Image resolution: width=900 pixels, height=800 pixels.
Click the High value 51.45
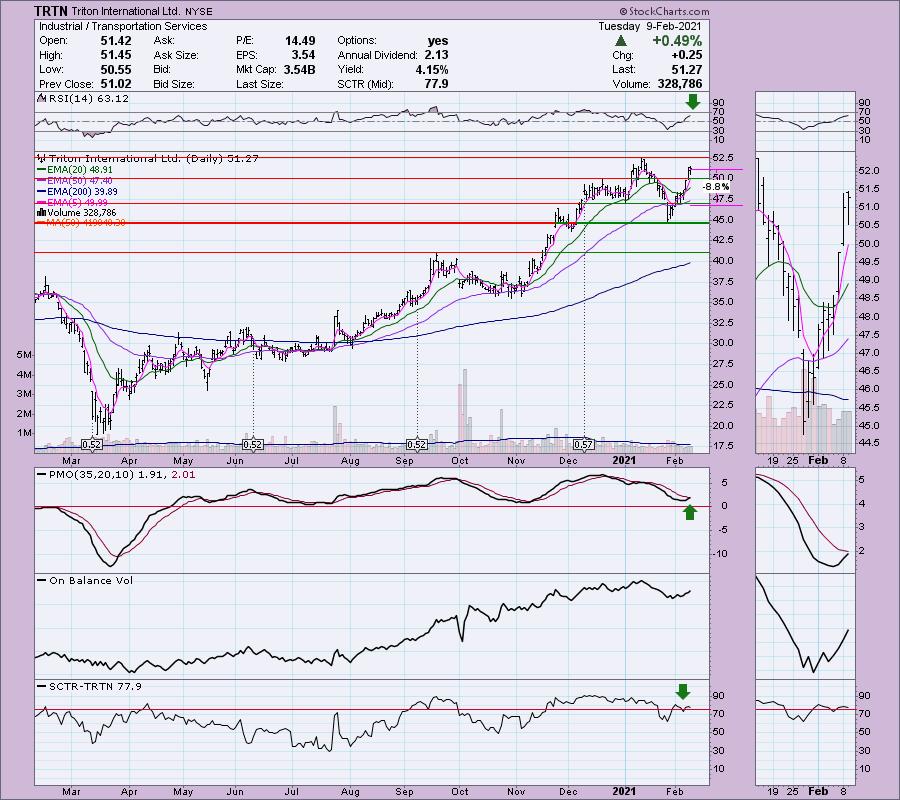[116, 55]
